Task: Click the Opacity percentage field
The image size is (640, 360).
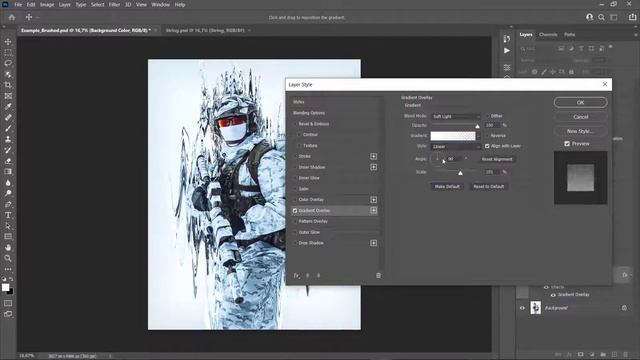Action: tap(491, 125)
